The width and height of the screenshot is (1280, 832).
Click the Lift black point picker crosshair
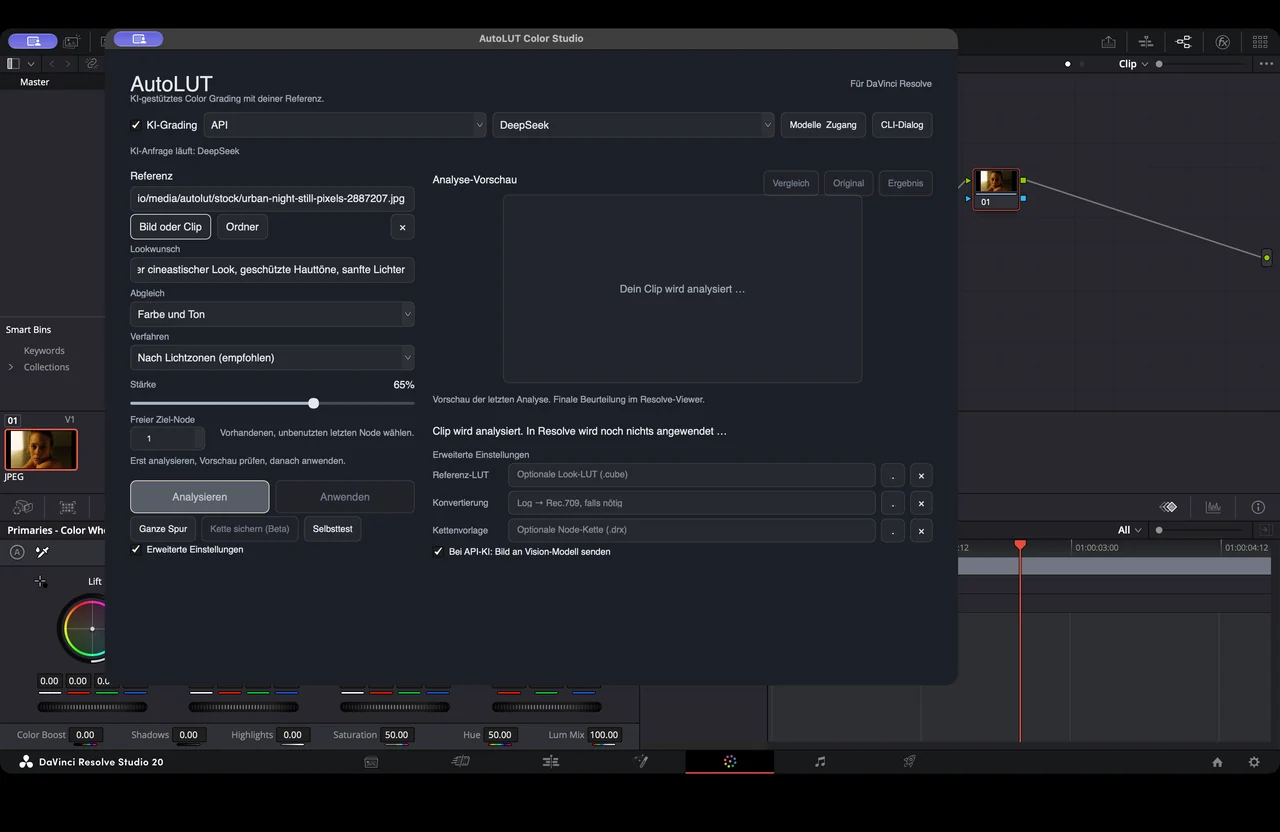coord(40,581)
